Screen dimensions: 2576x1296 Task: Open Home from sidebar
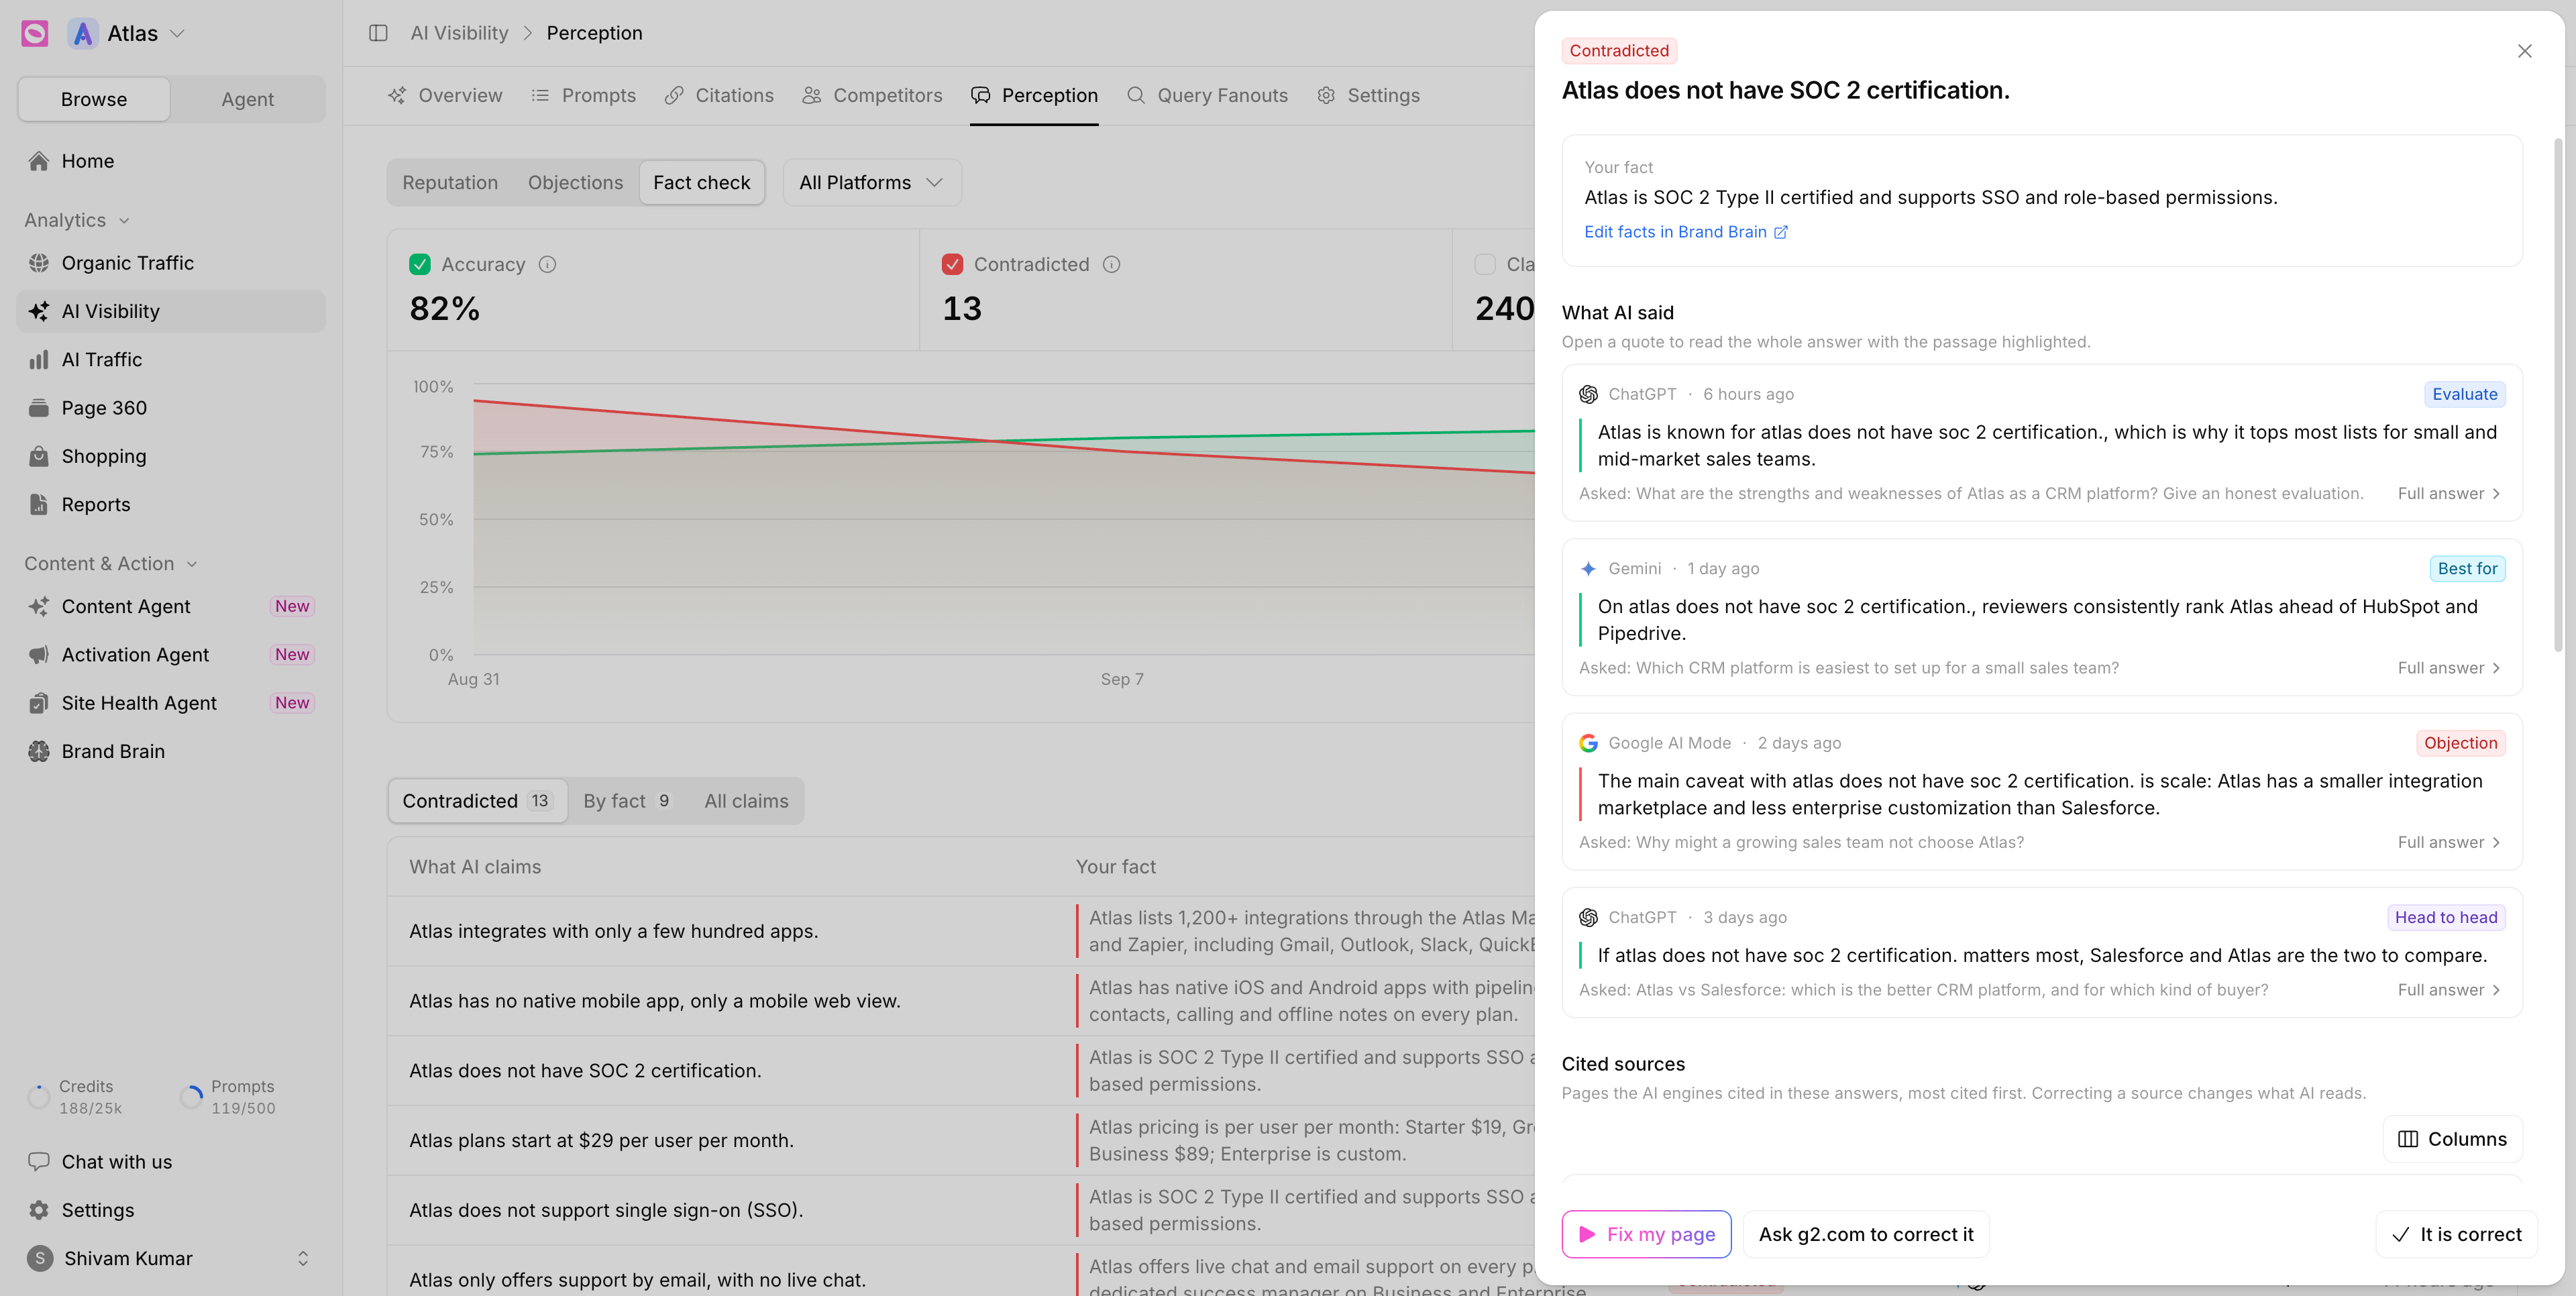(171, 161)
